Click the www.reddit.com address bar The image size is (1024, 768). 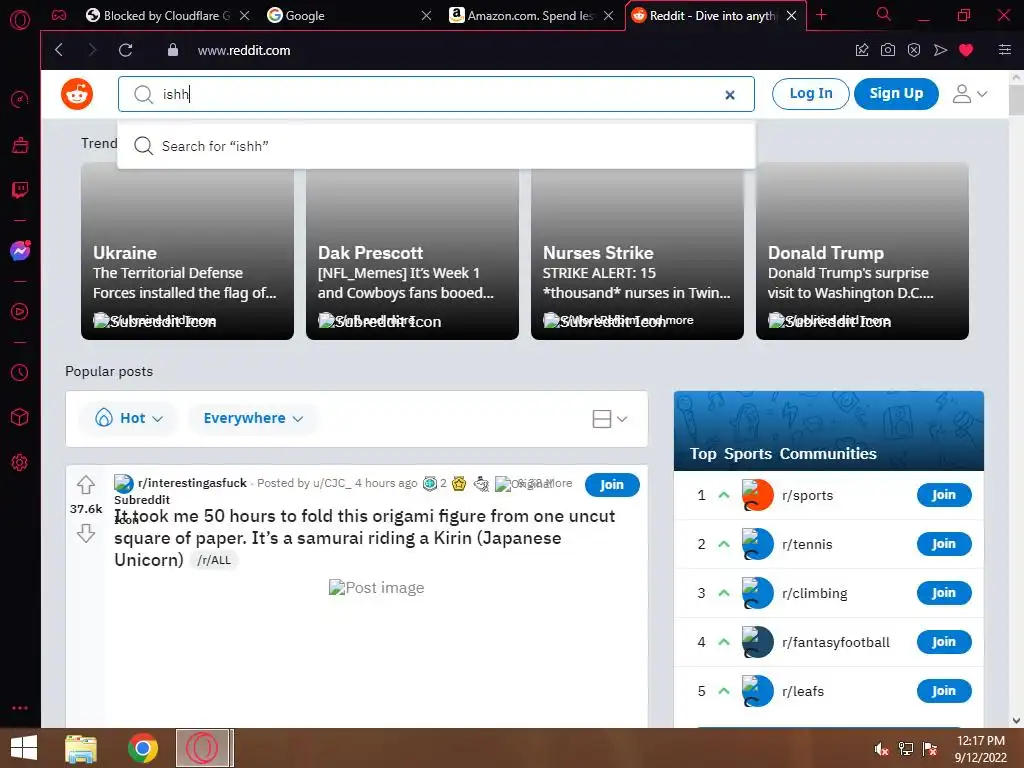244,50
